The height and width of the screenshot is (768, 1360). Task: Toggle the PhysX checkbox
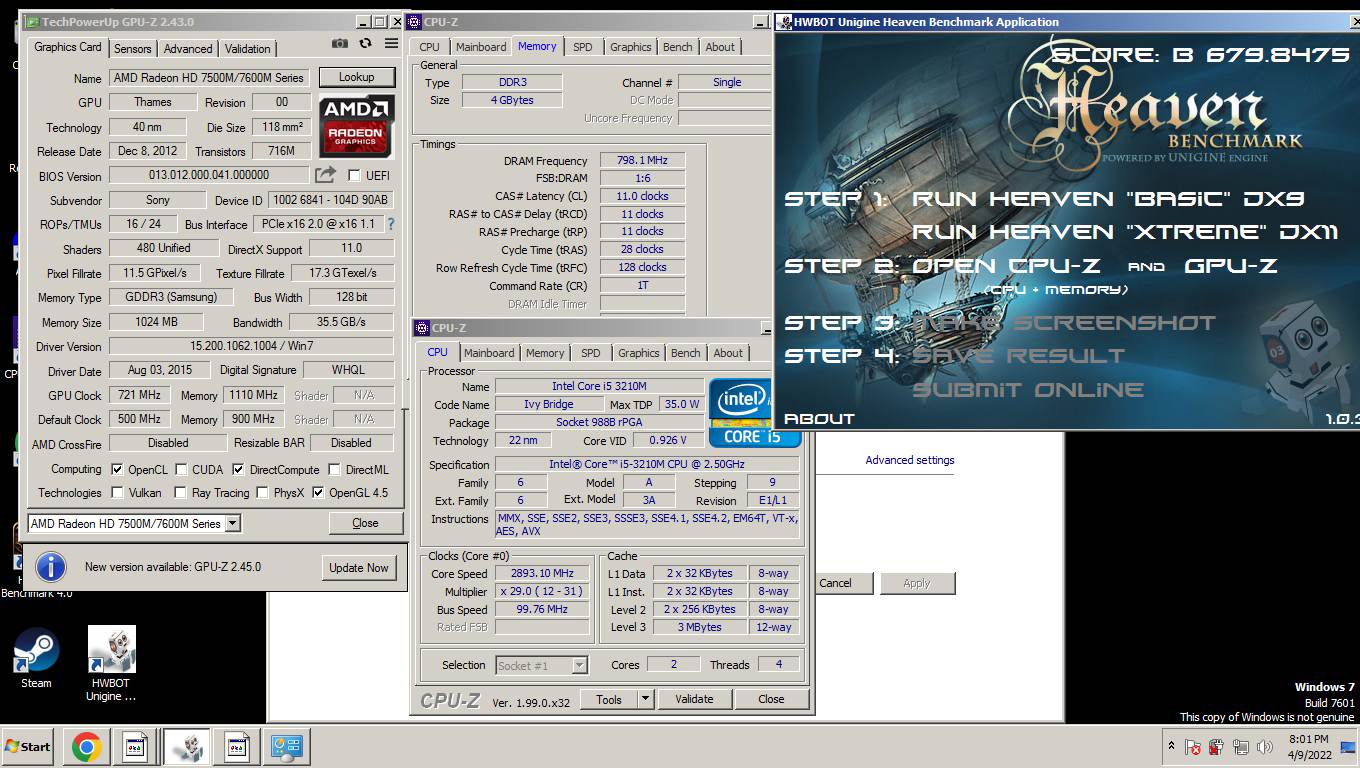(x=262, y=492)
